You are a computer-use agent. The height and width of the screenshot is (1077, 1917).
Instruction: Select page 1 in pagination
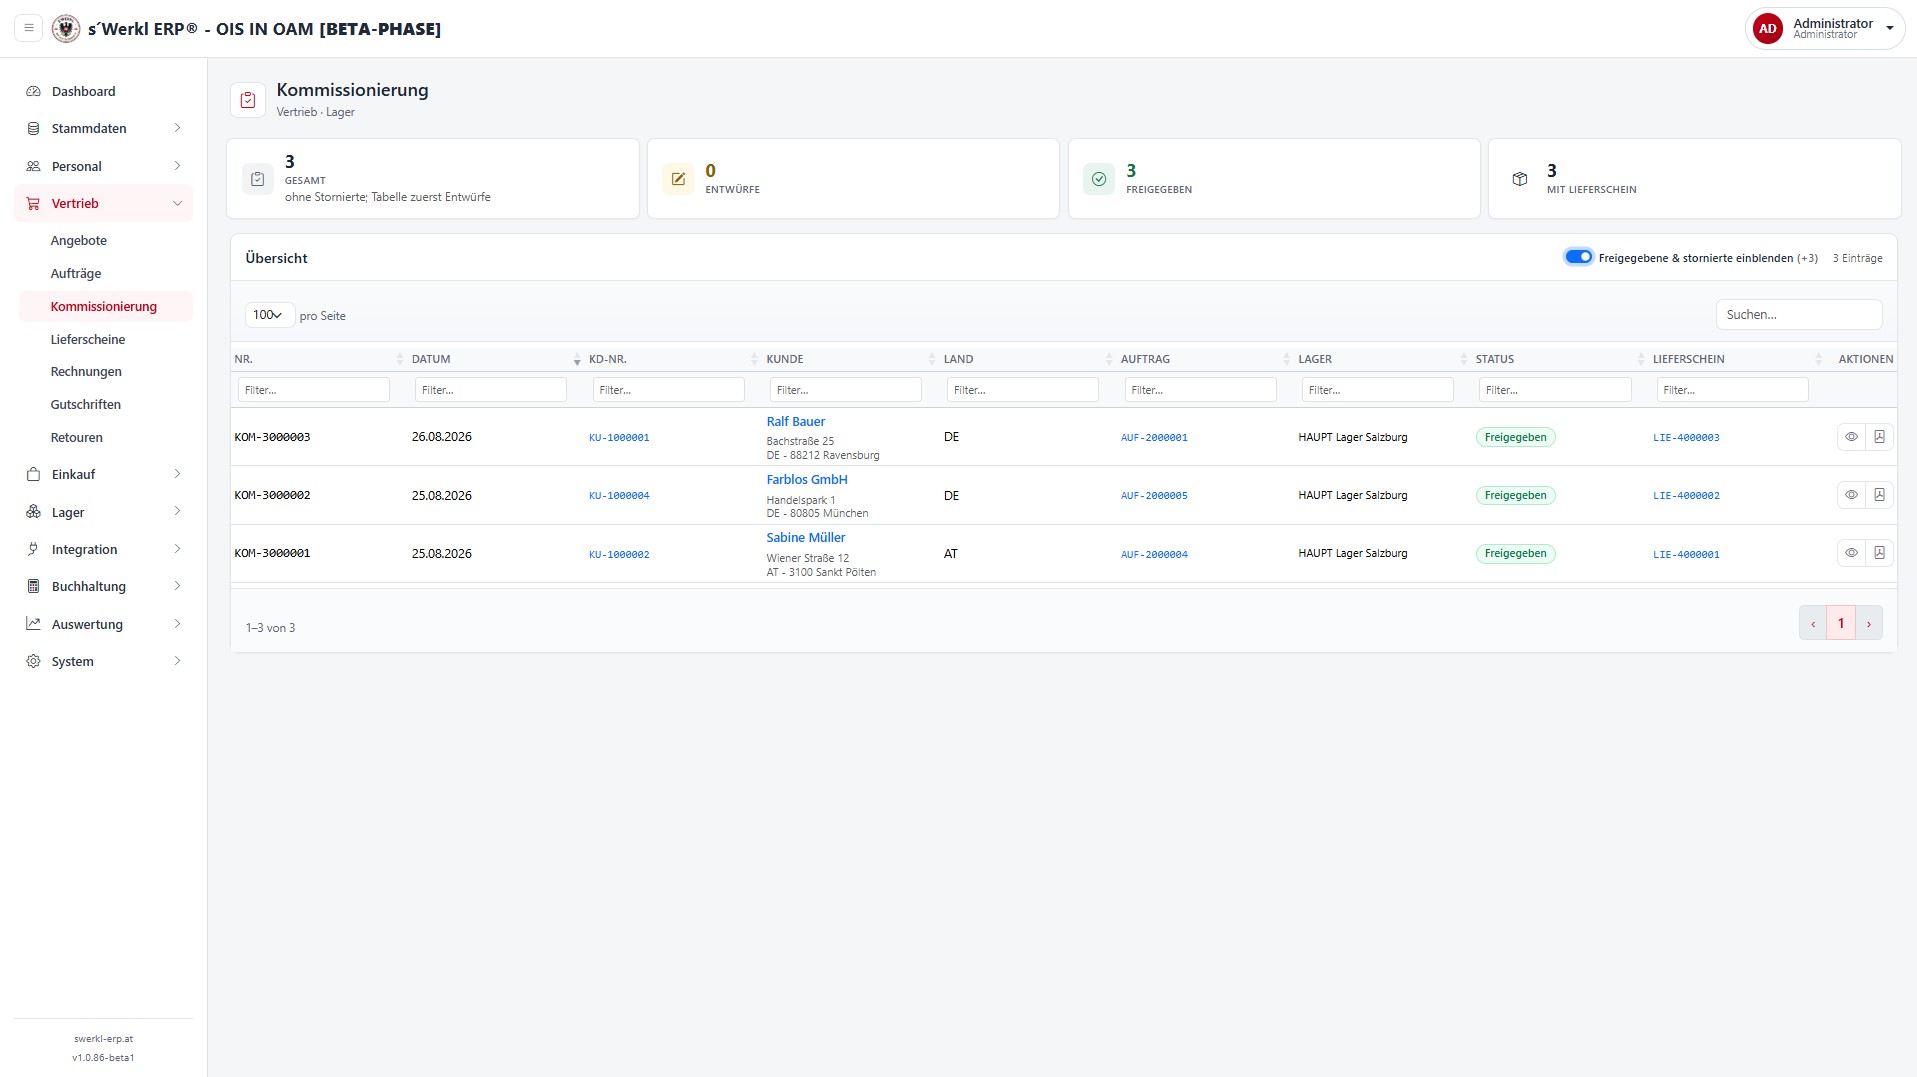point(1840,623)
